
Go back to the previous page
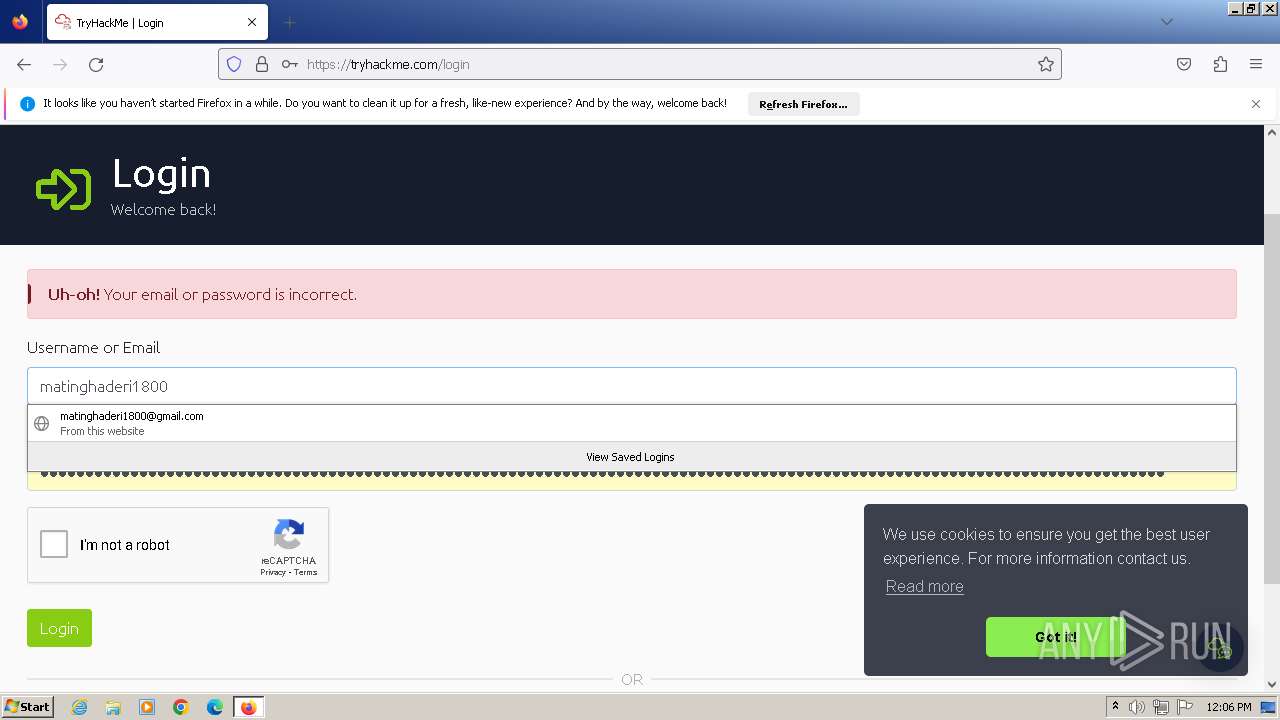click(x=24, y=64)
